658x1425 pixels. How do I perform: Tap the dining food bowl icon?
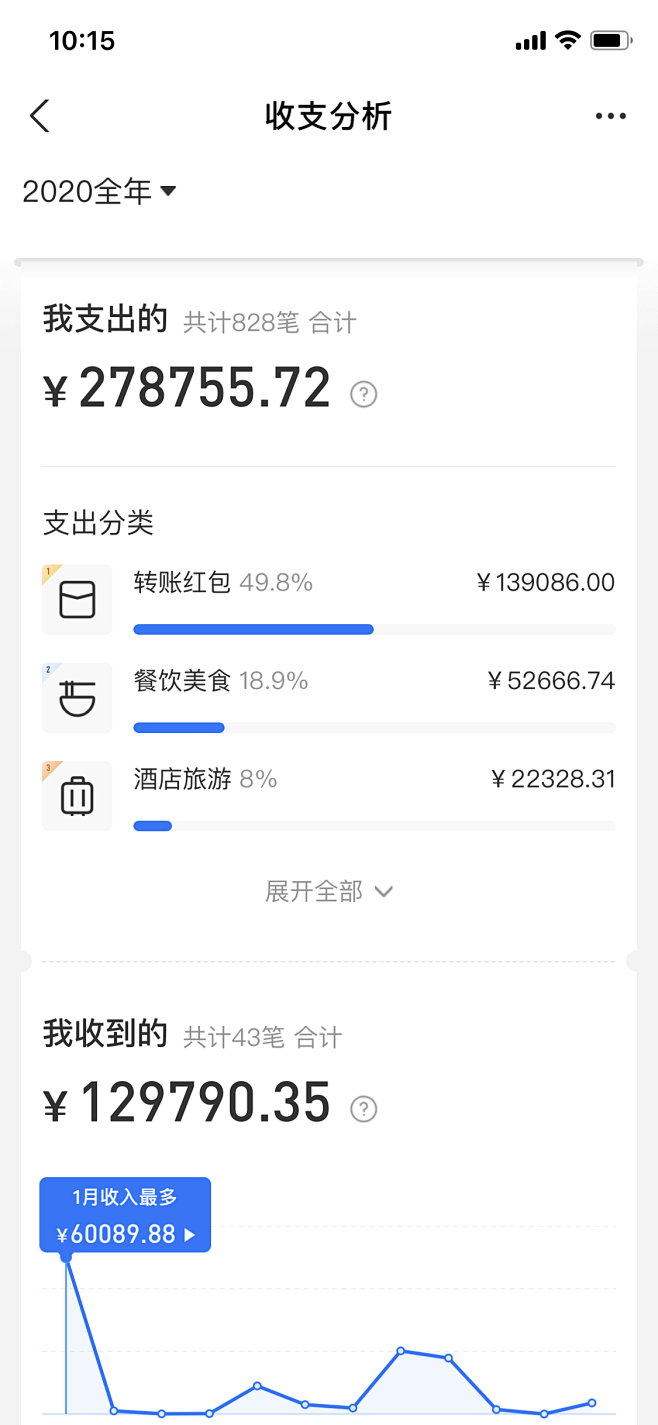[x=77, y=698]
